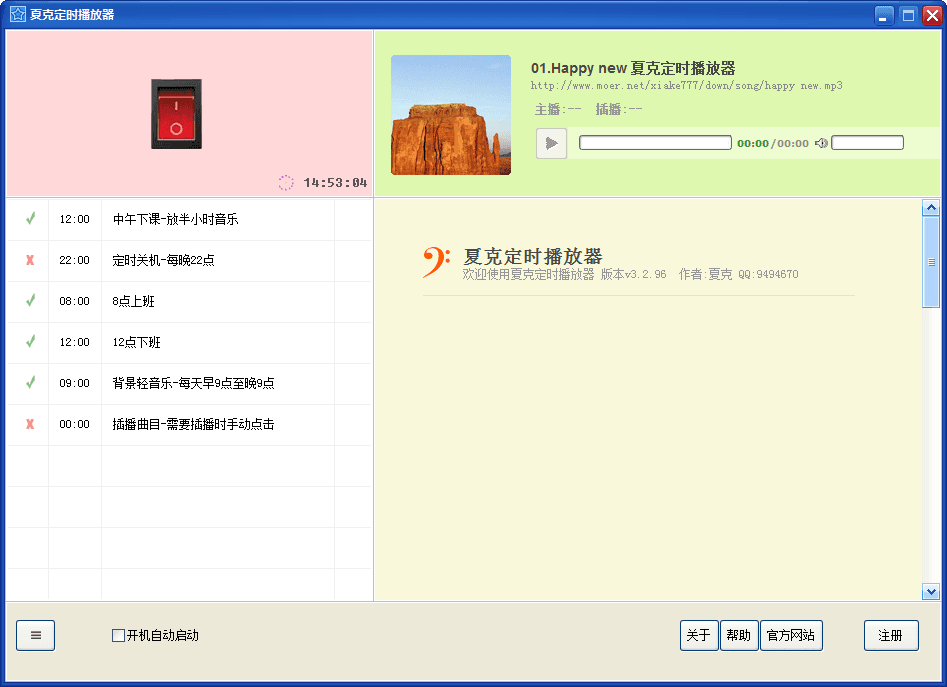Image resolution: width=947 pixels, height=687 pixels.
Task: Open the 官方网站 official website button
Action: (791, 635)
